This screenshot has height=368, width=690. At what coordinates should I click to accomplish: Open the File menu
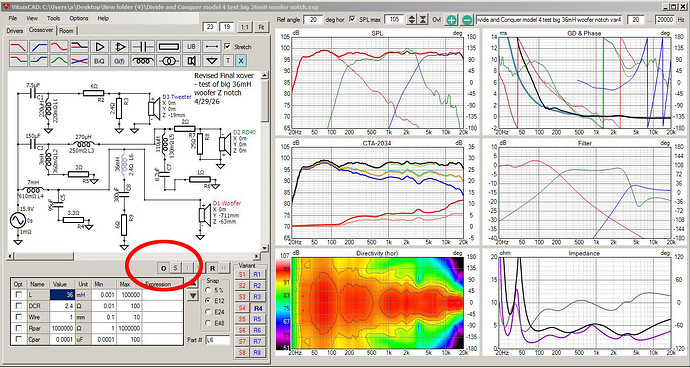(13, 18)
